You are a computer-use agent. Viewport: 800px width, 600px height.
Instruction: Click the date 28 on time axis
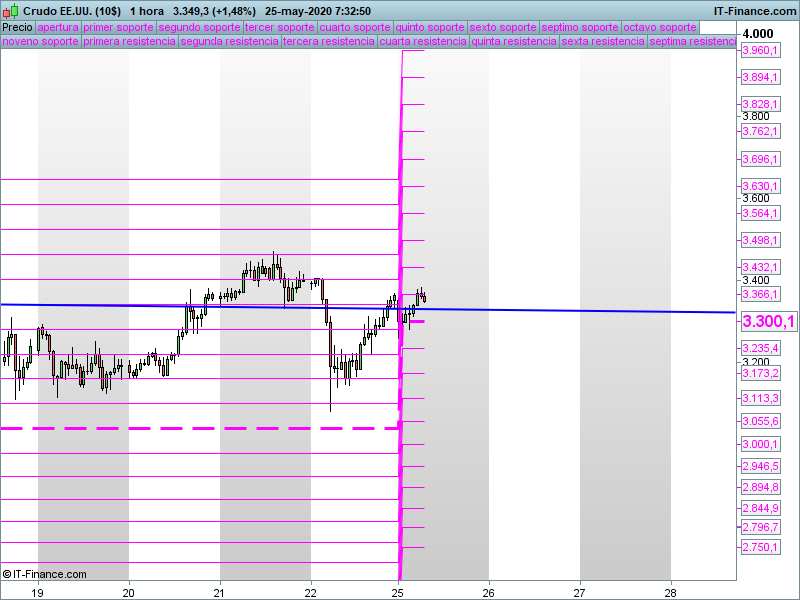pyautogui.click(x=670, y=592)
